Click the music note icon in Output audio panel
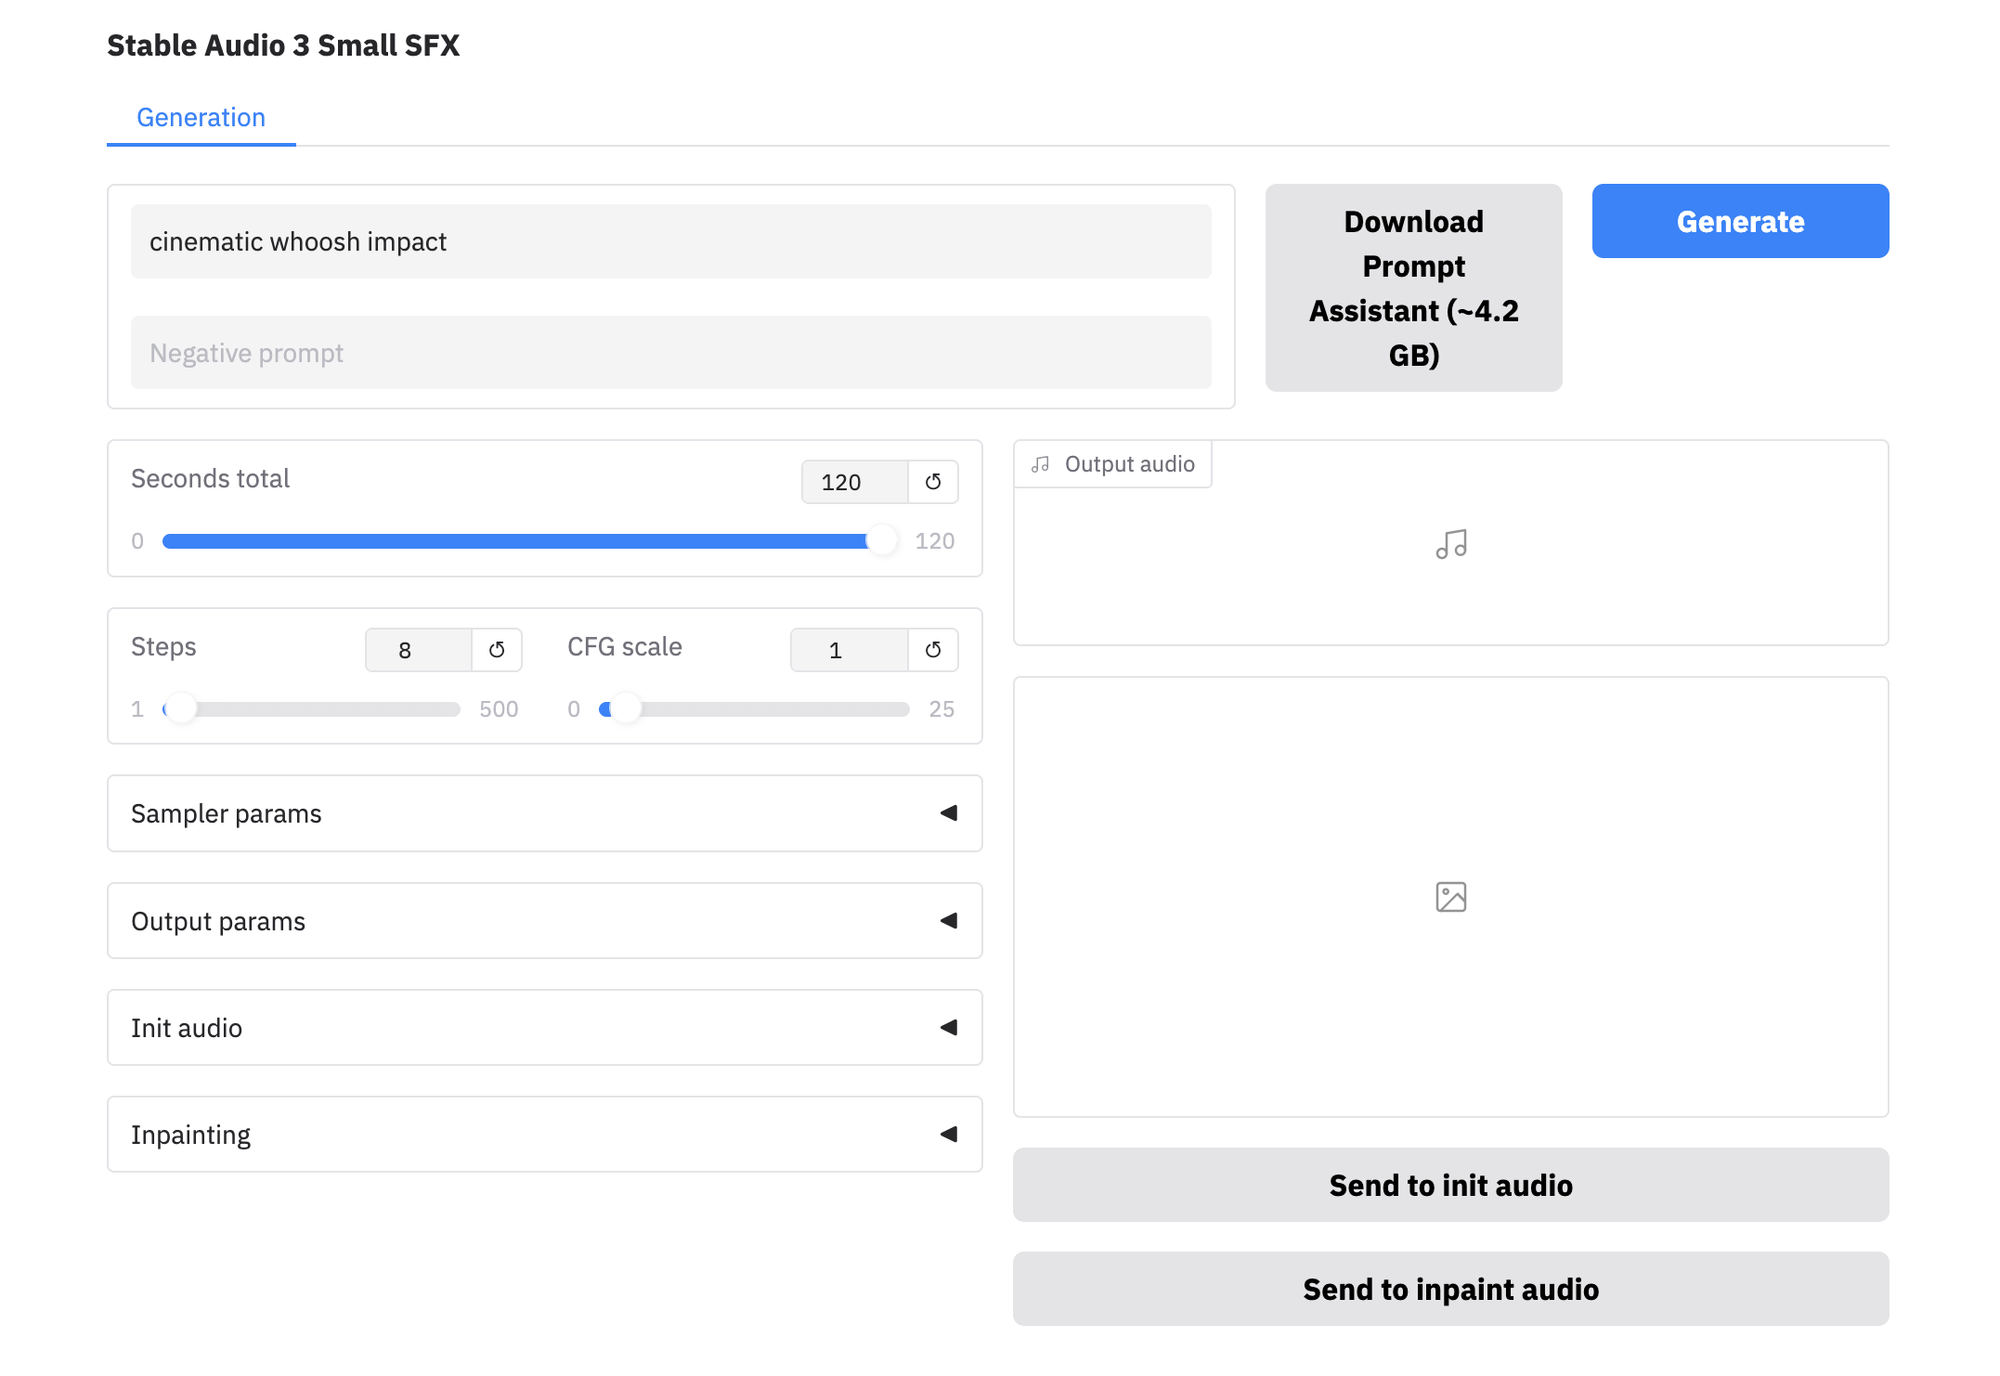2000x1376 pixels. (1451, 544)
